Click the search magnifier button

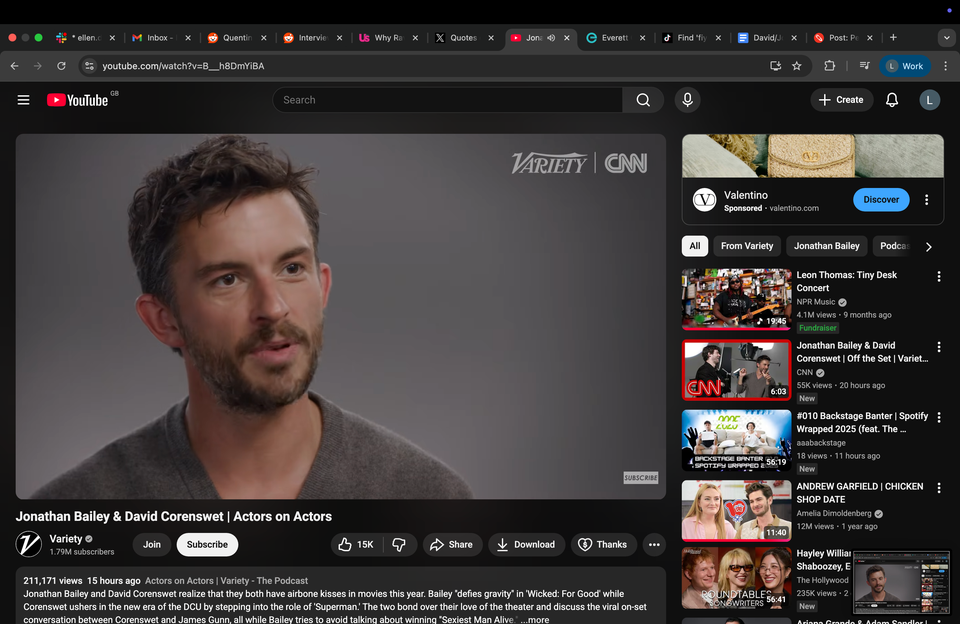pyautogui.click(x=643, y=100)
